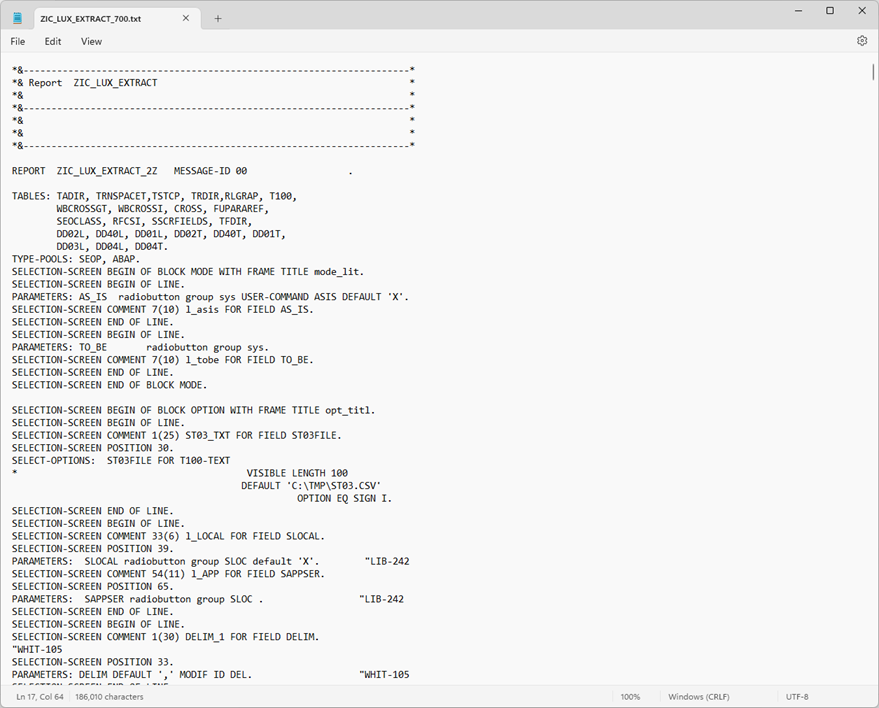Click the Ln 17, Col 64 cursor position indicator

[38, 696]
